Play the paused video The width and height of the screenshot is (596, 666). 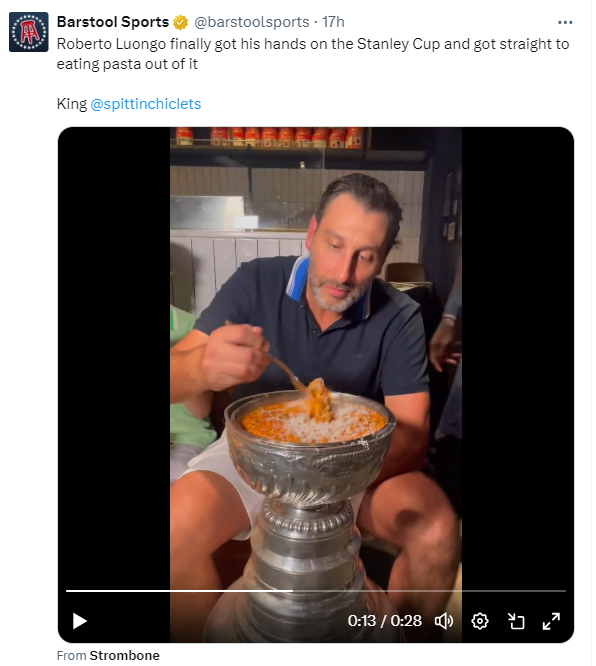click(79, 621)
